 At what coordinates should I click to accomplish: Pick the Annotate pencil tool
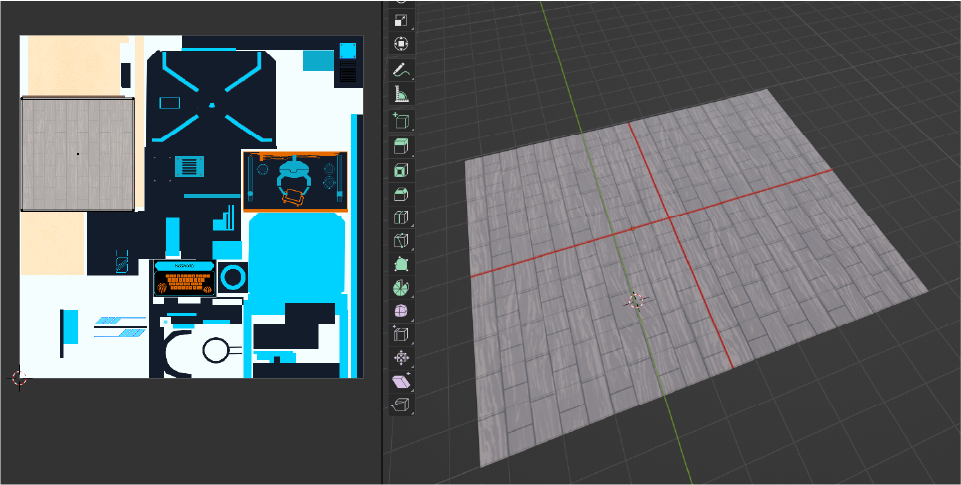401,71
